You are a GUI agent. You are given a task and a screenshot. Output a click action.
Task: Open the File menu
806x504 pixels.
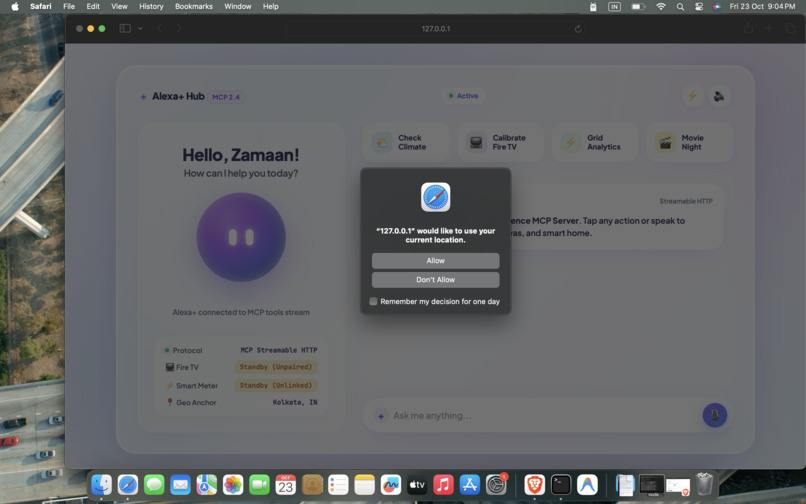[69, 7]
